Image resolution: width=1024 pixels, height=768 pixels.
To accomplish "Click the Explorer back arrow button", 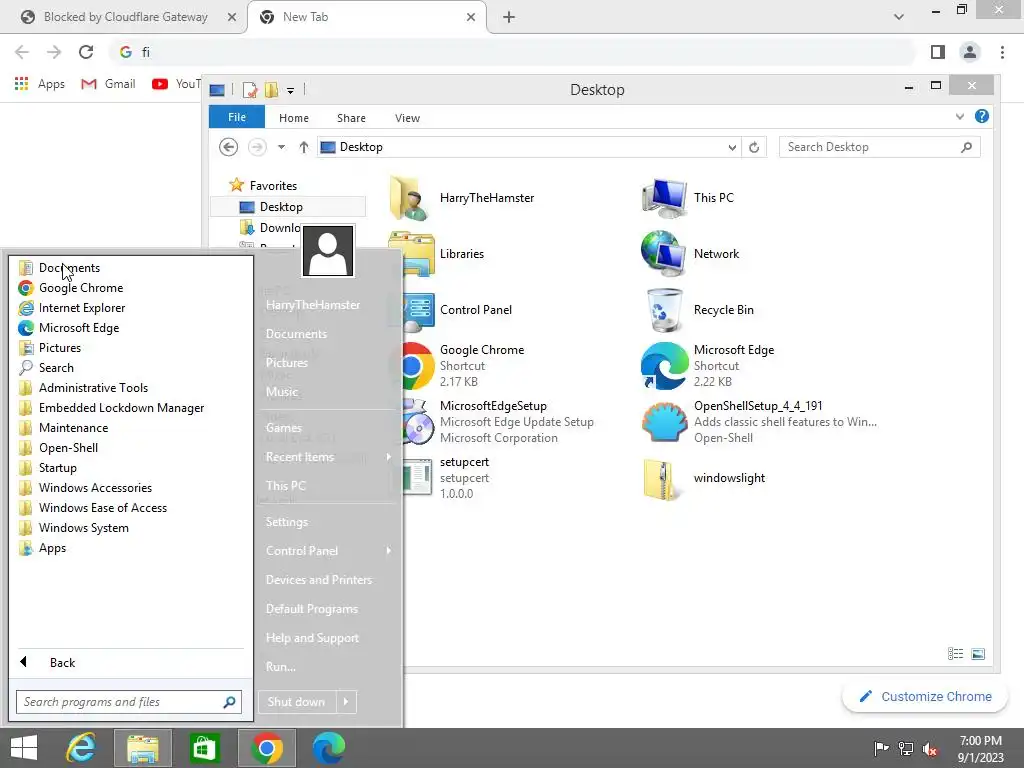I will [x=229, y=147].
